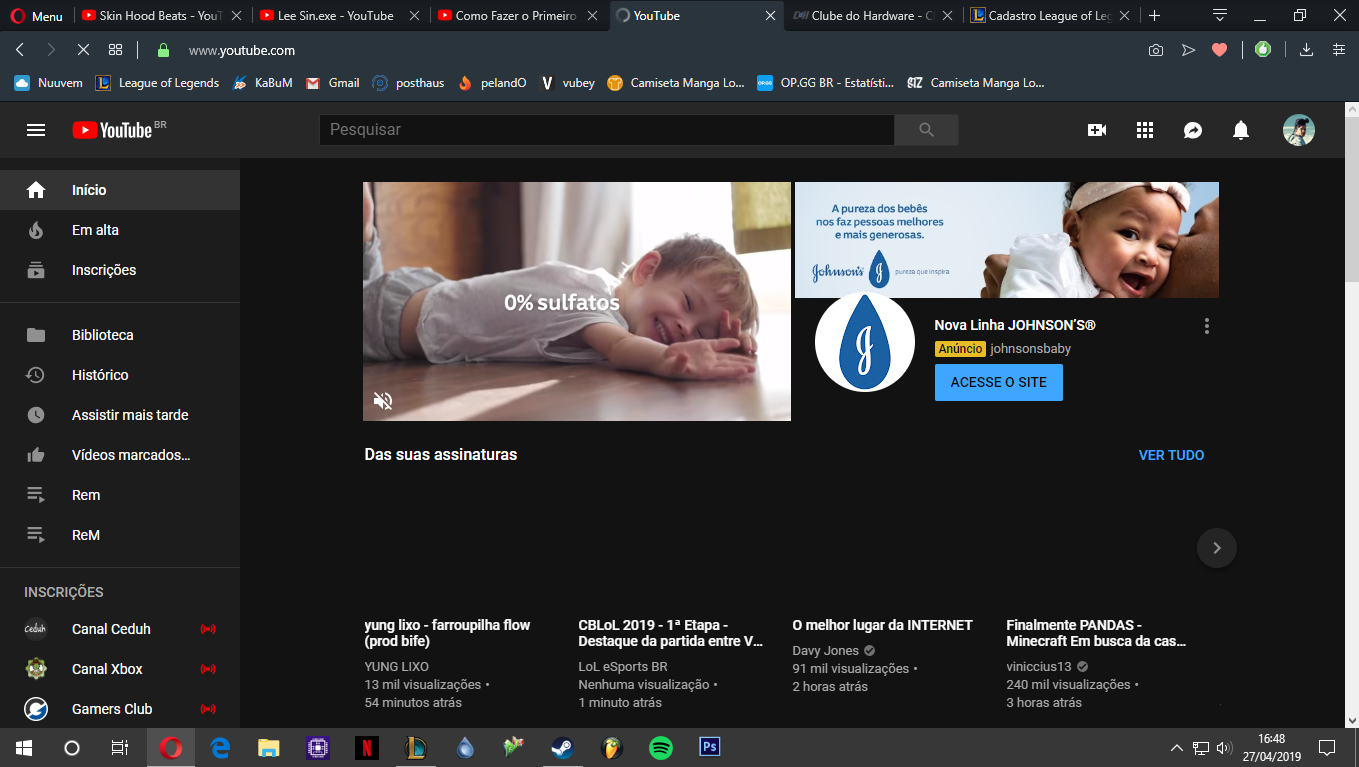Viewport: 1359px width, 767px height.
Task: Add page to bookmarks heart icon
Action: (1219, 50)
